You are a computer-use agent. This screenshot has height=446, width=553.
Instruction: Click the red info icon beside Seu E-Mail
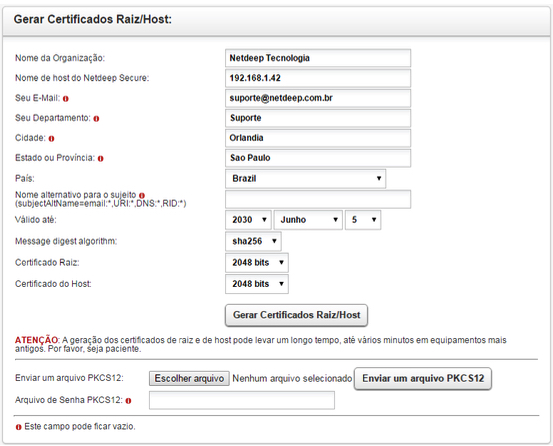coord(66,99)
